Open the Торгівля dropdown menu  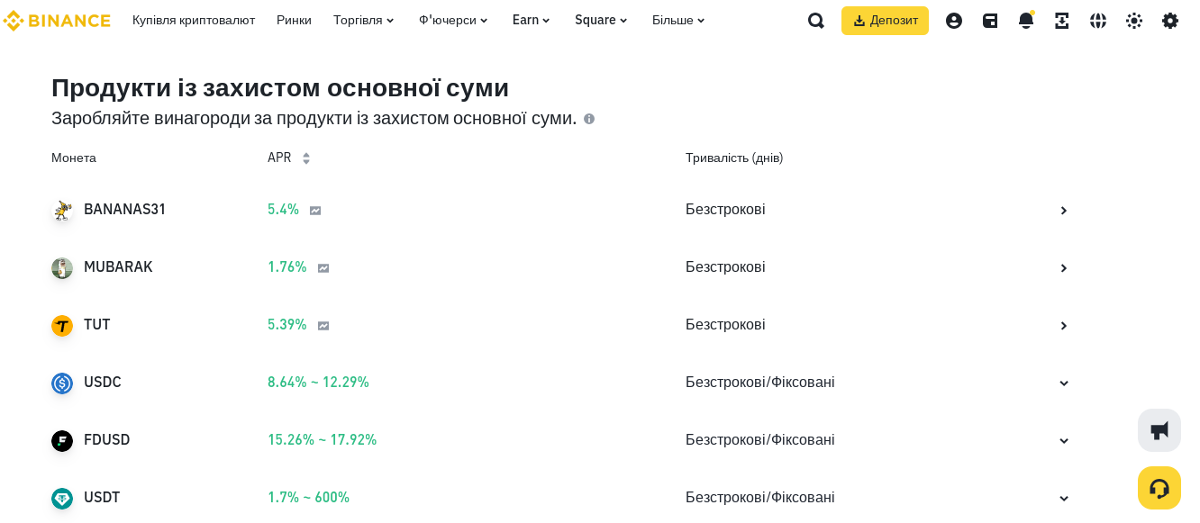[364, 20]
